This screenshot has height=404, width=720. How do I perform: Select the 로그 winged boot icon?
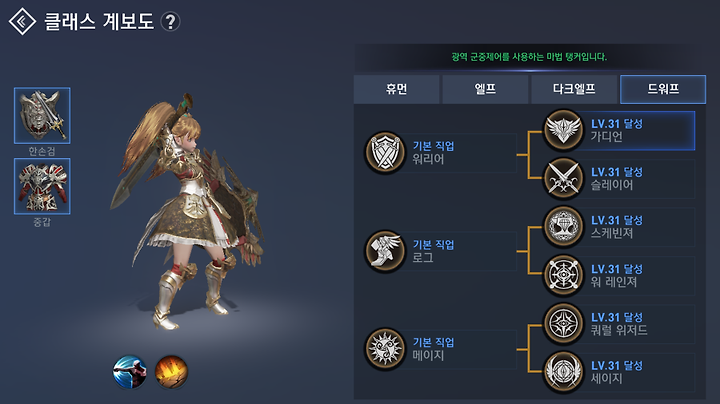385,251
